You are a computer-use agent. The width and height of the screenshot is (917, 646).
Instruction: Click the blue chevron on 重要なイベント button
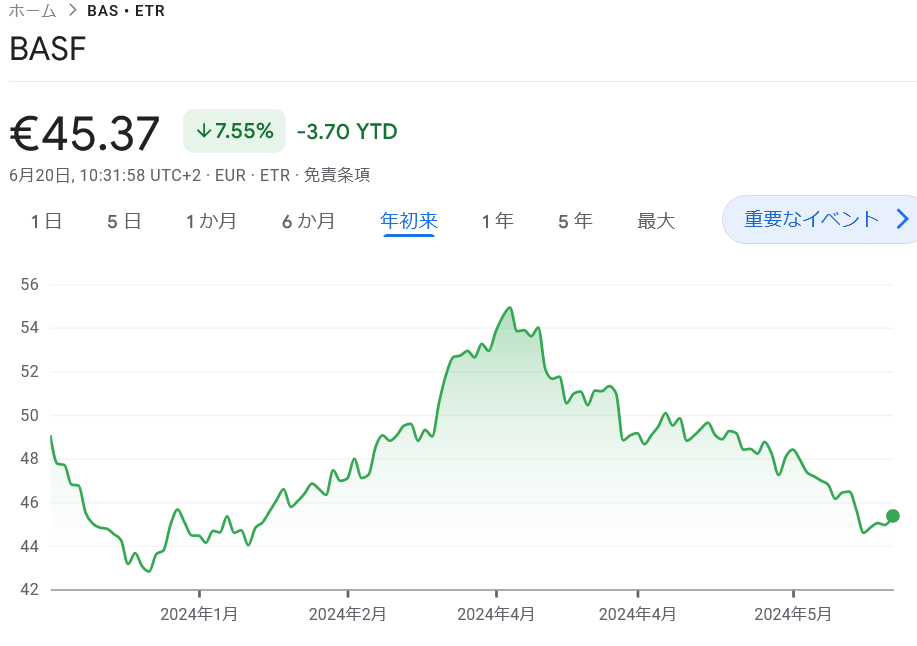point(901,219)
